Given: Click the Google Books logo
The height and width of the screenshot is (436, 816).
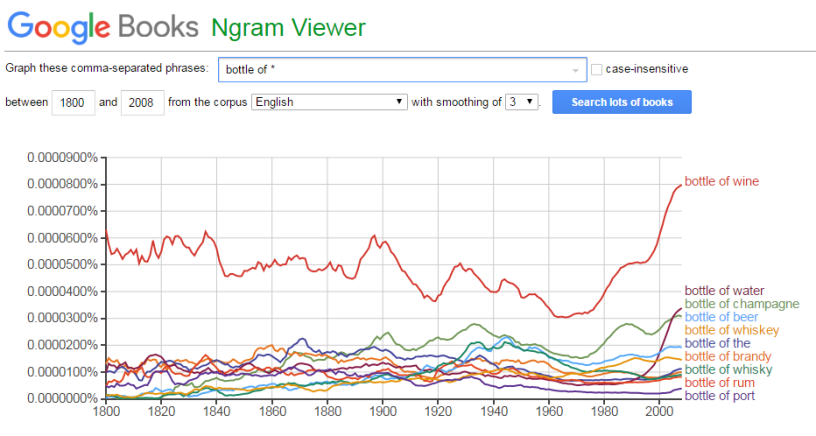Looking at the screenshot, I should pyautogui.click(x=103, y=27).
